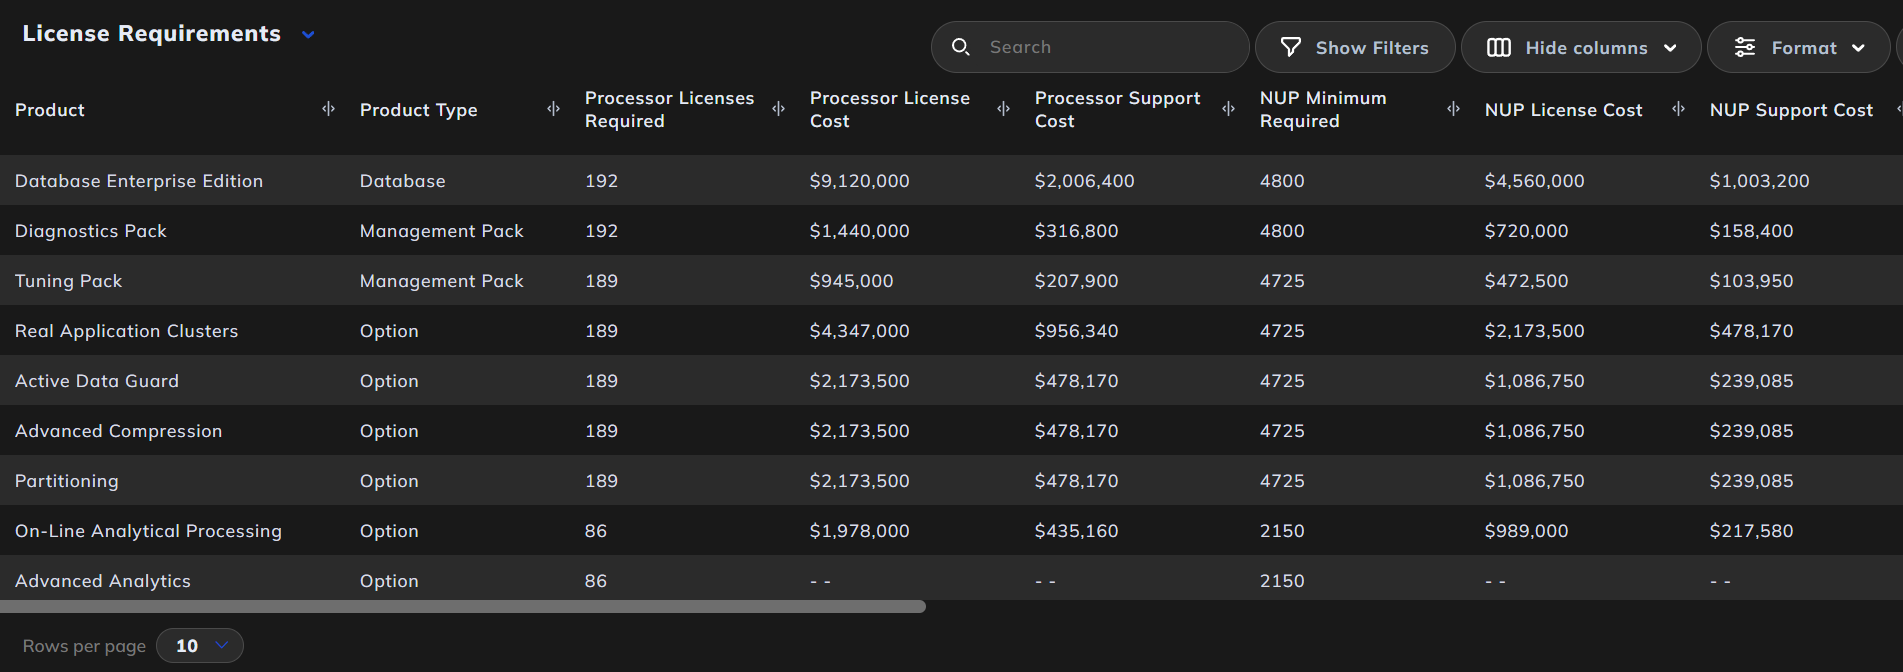This screenshot has height=672, width=1903.
Task: Click $478,170 in Real Application Clusters NUP support
Action: [x=1752, y=331]
